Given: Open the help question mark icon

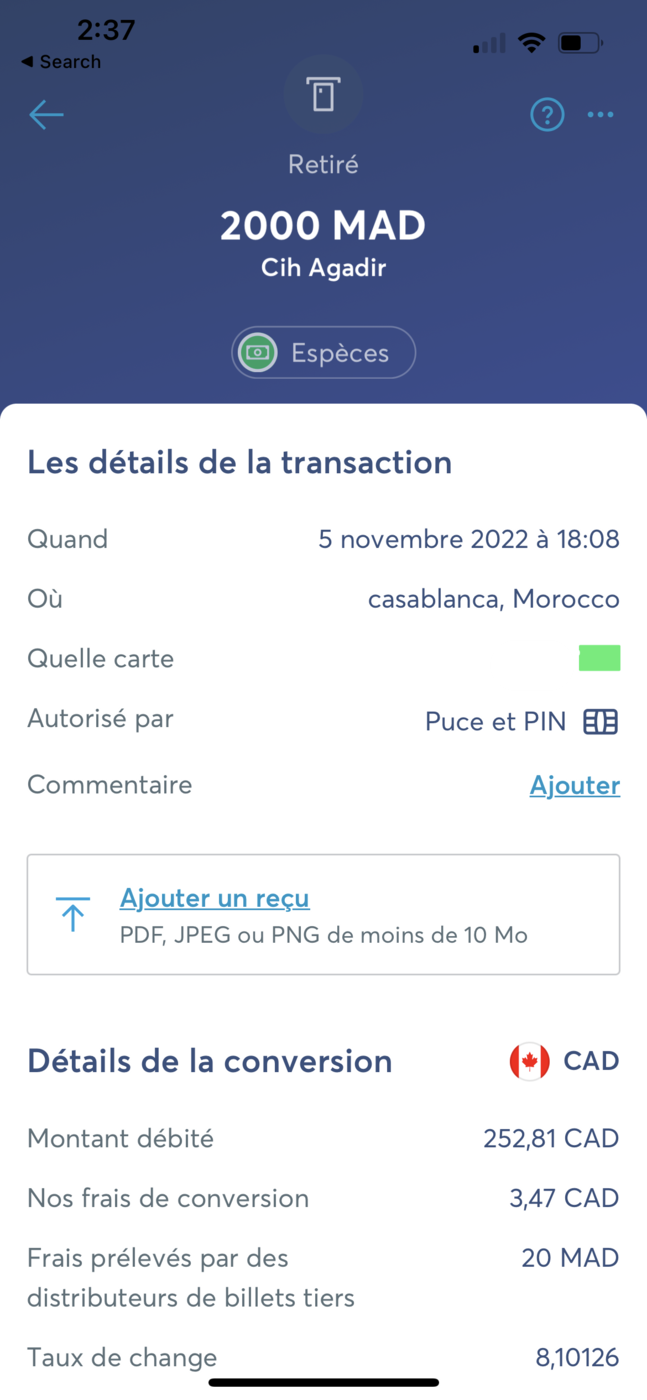Looking at the screenshot, I should coord(547,115).
